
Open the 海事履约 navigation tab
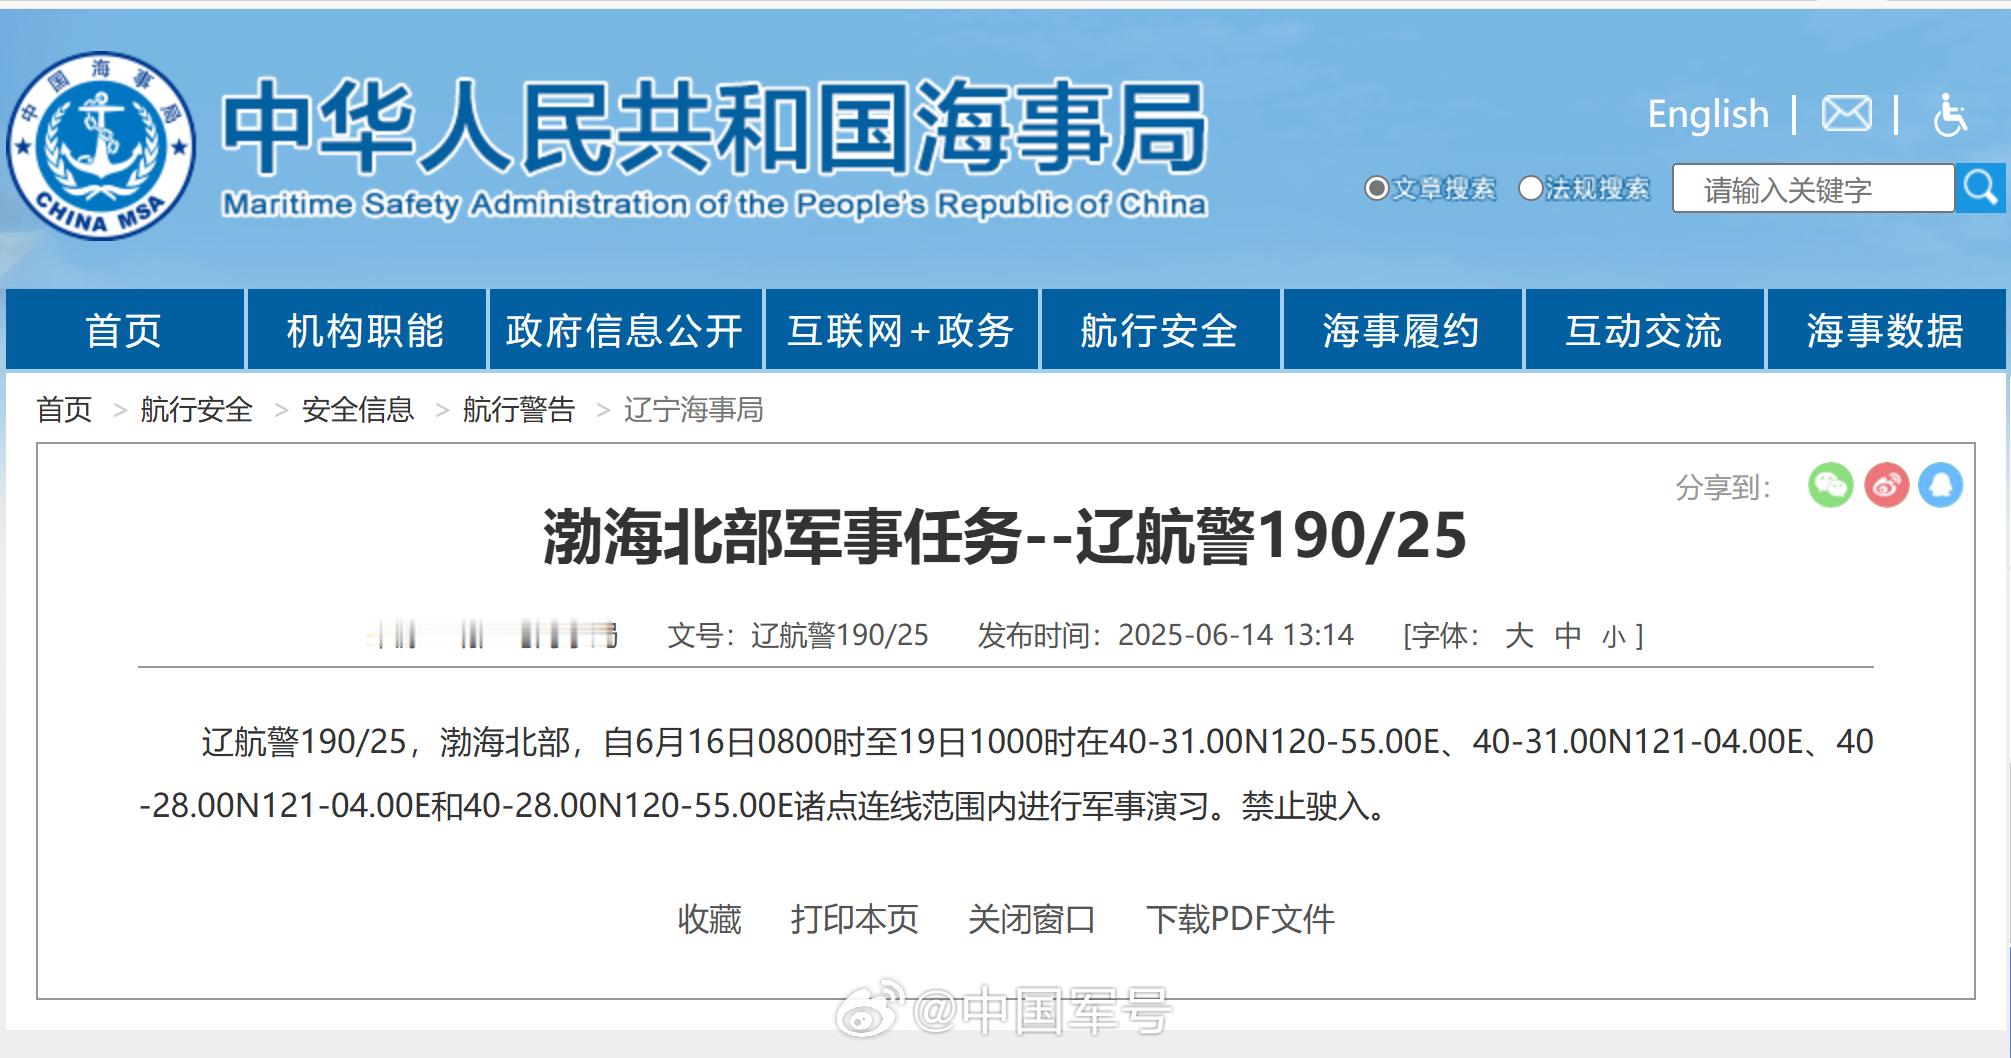pos(1402,330)
